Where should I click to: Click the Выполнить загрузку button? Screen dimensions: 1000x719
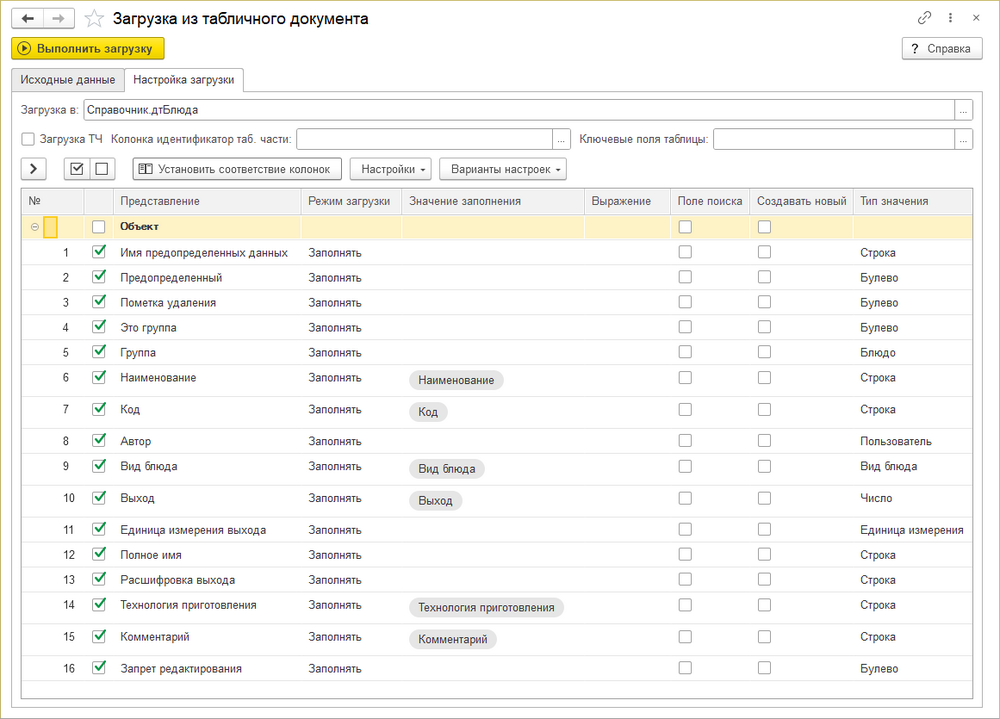coord(87,48)
